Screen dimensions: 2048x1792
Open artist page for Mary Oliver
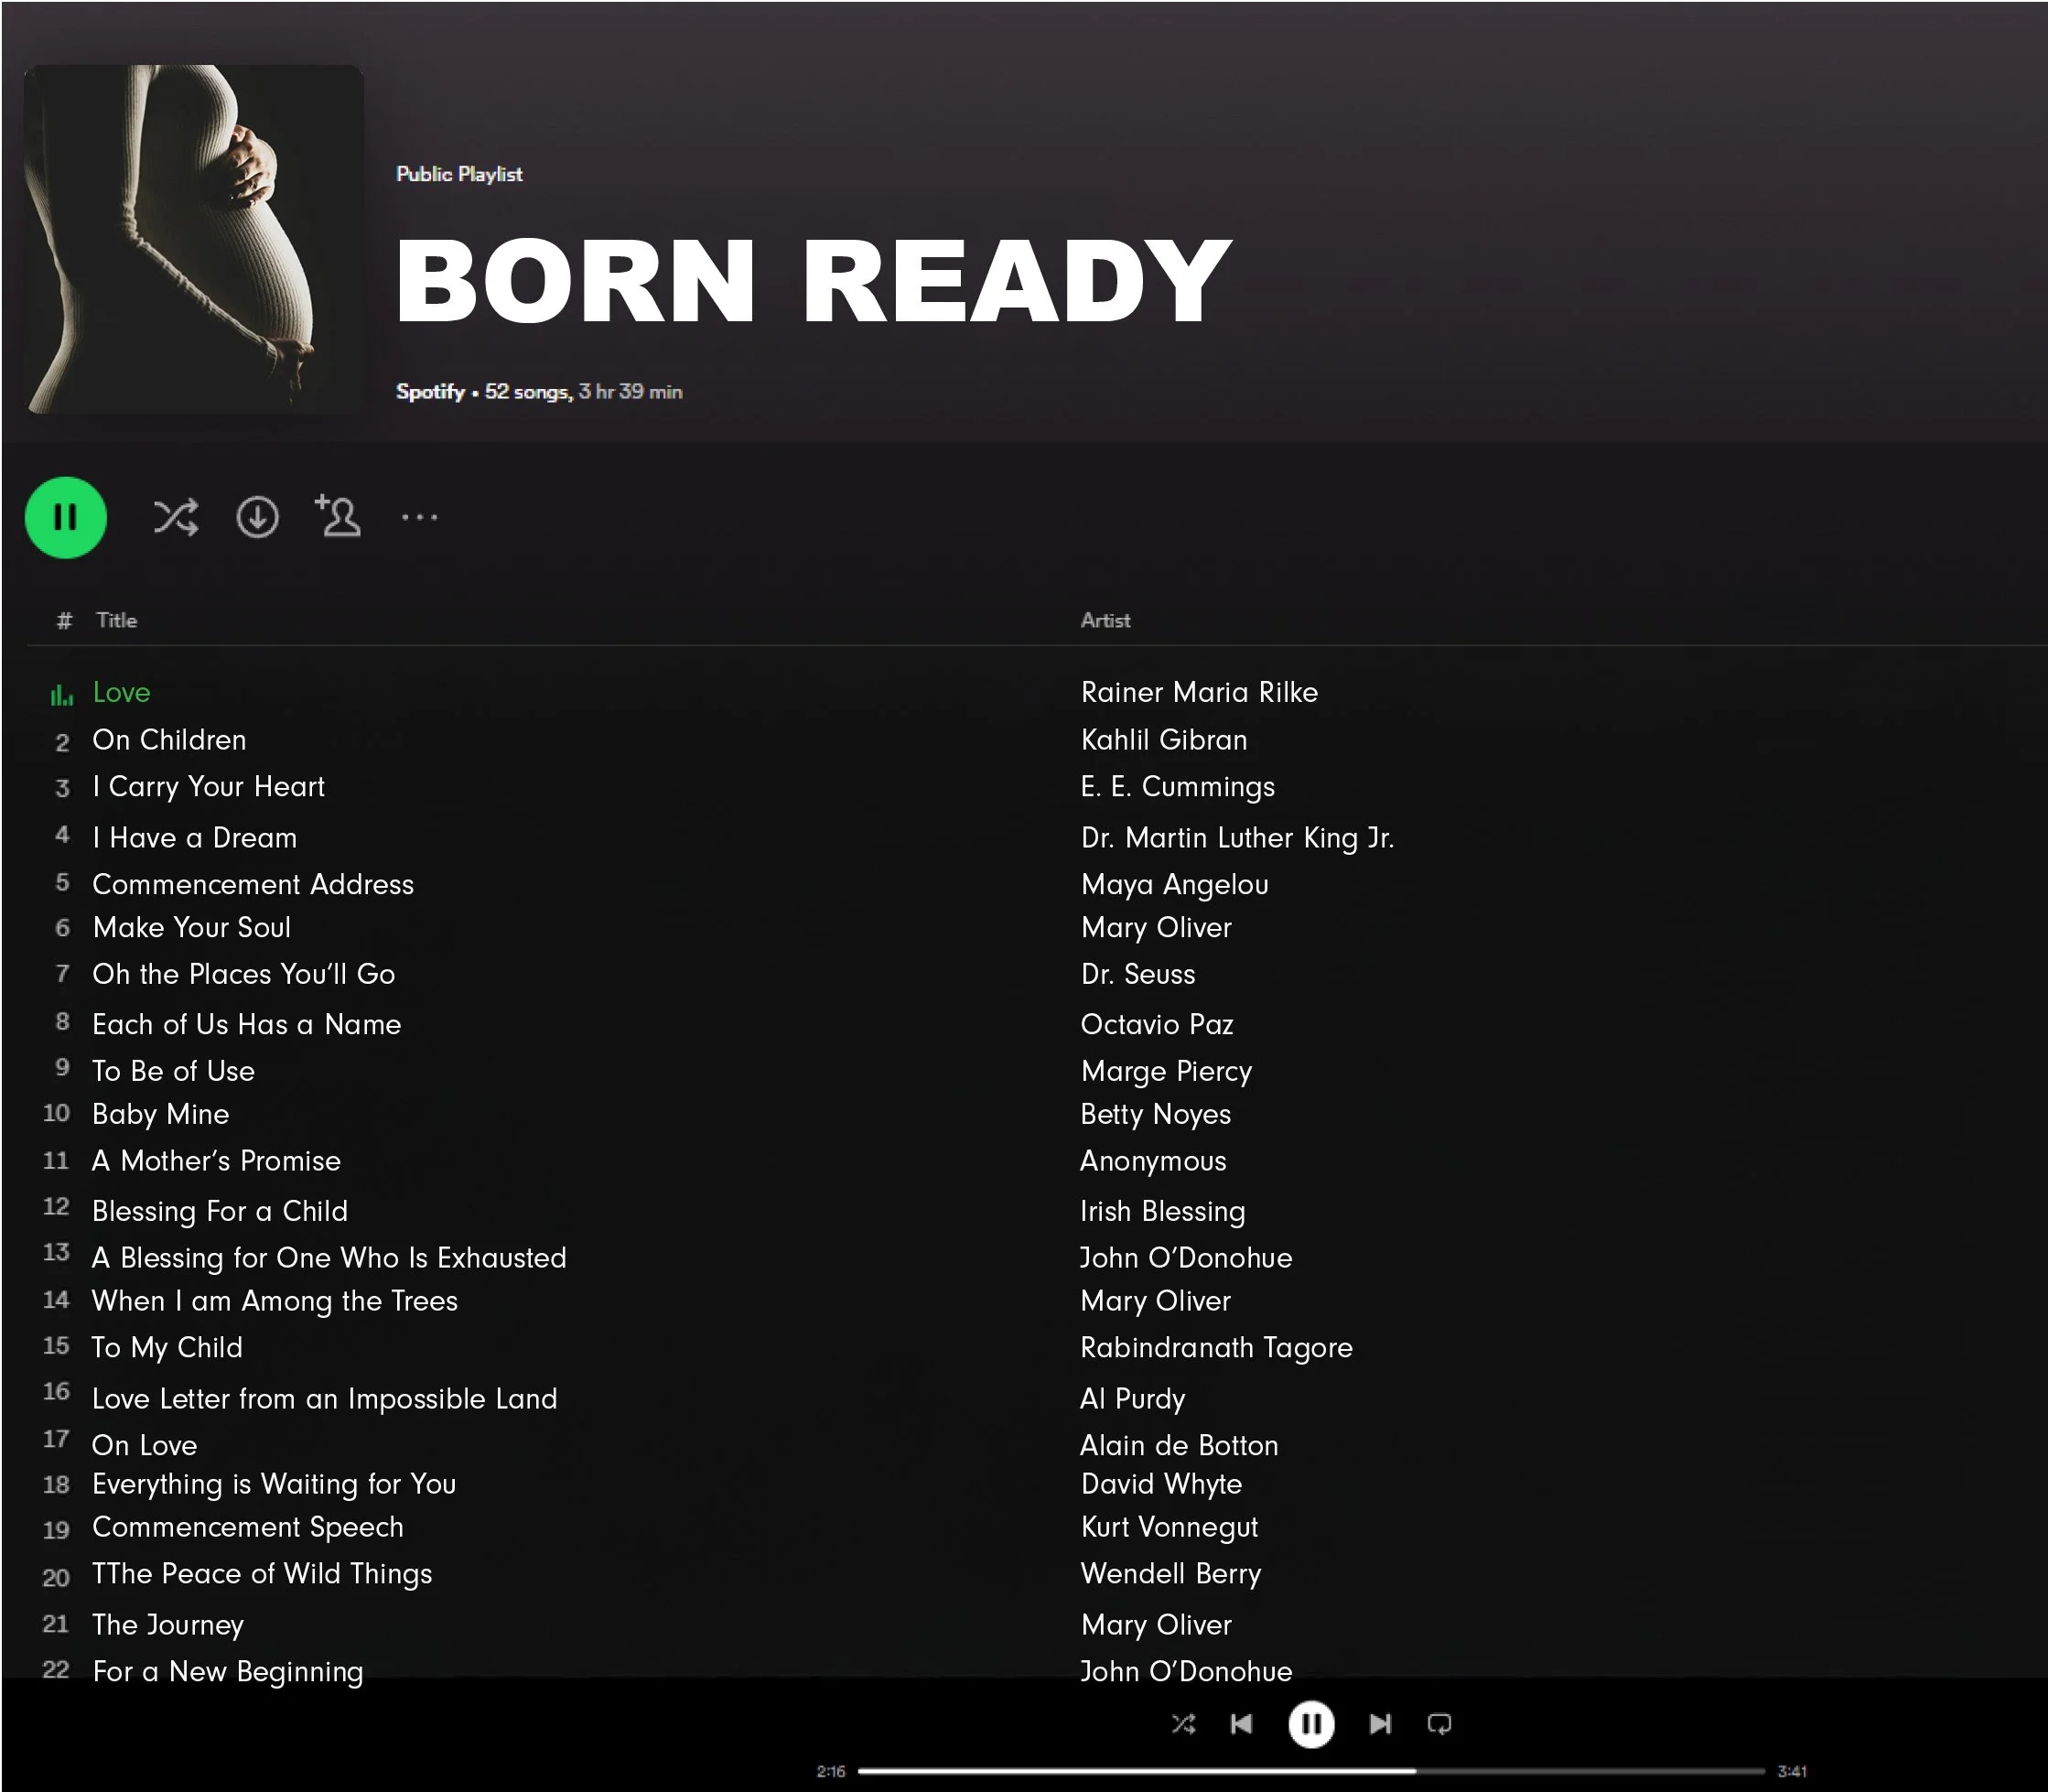point(1155,928)
